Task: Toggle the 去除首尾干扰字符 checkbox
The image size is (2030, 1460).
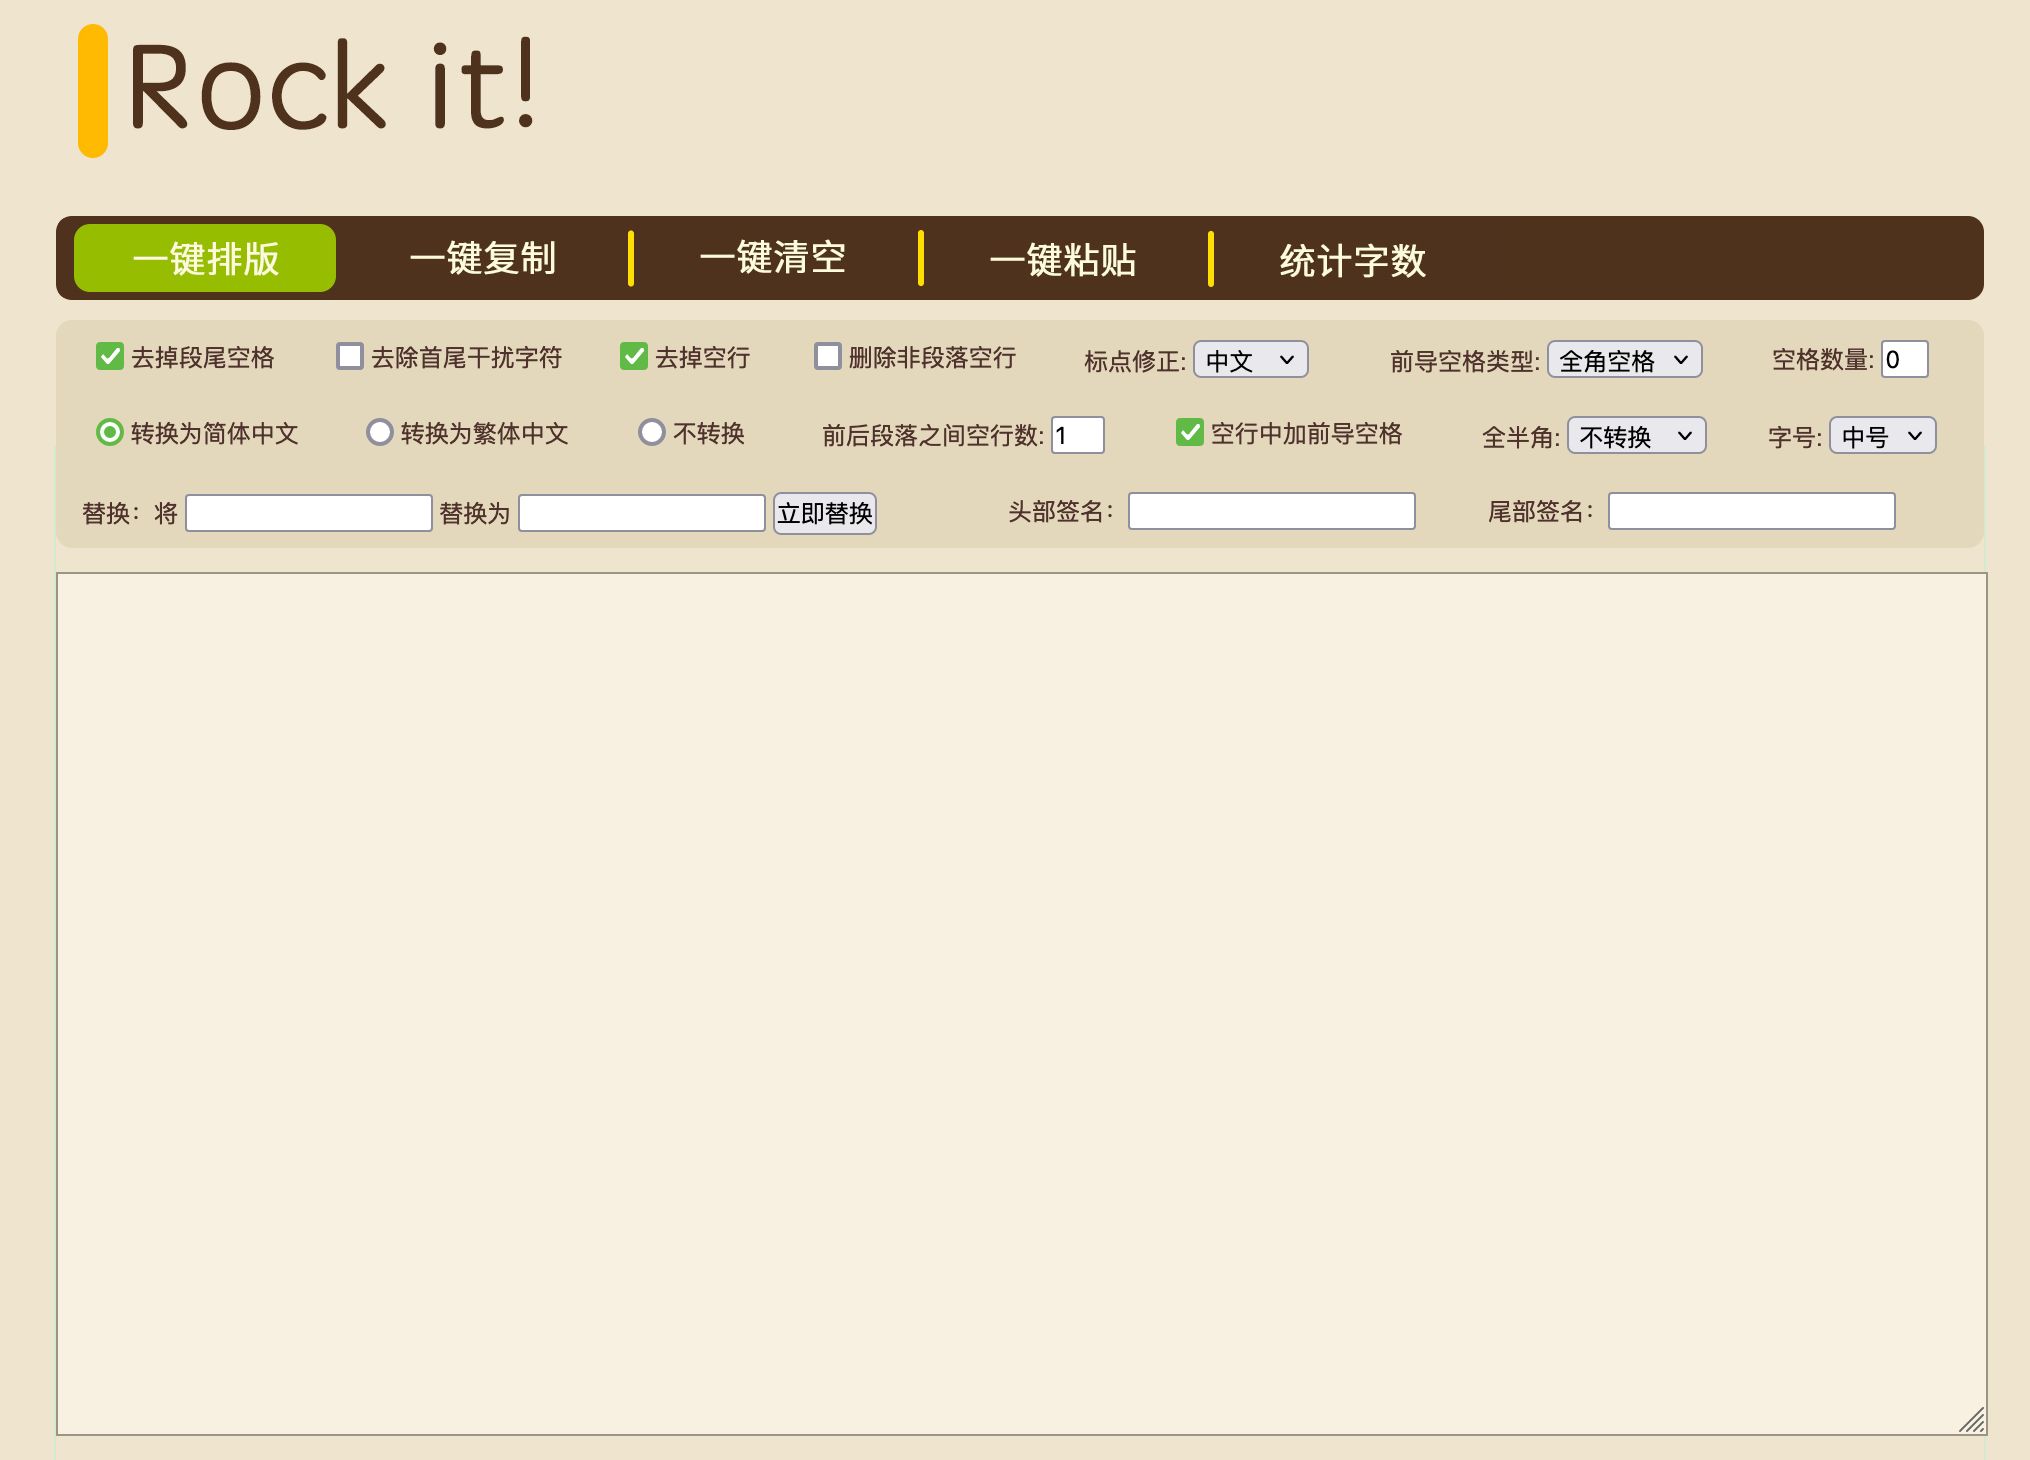Action: [350, 358]
